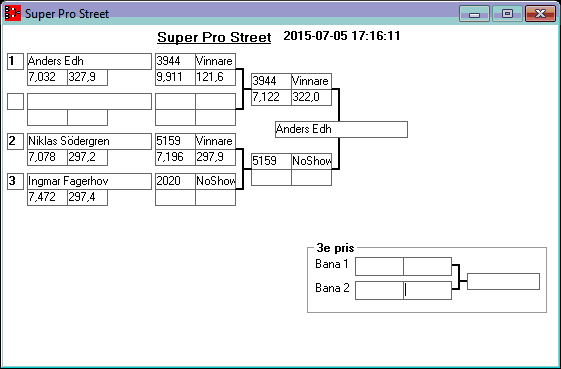Image resolution: width=561 pixels, height=369 pixels.
Task: Select the 3e pris winner field
Action: tap(503, 281)
